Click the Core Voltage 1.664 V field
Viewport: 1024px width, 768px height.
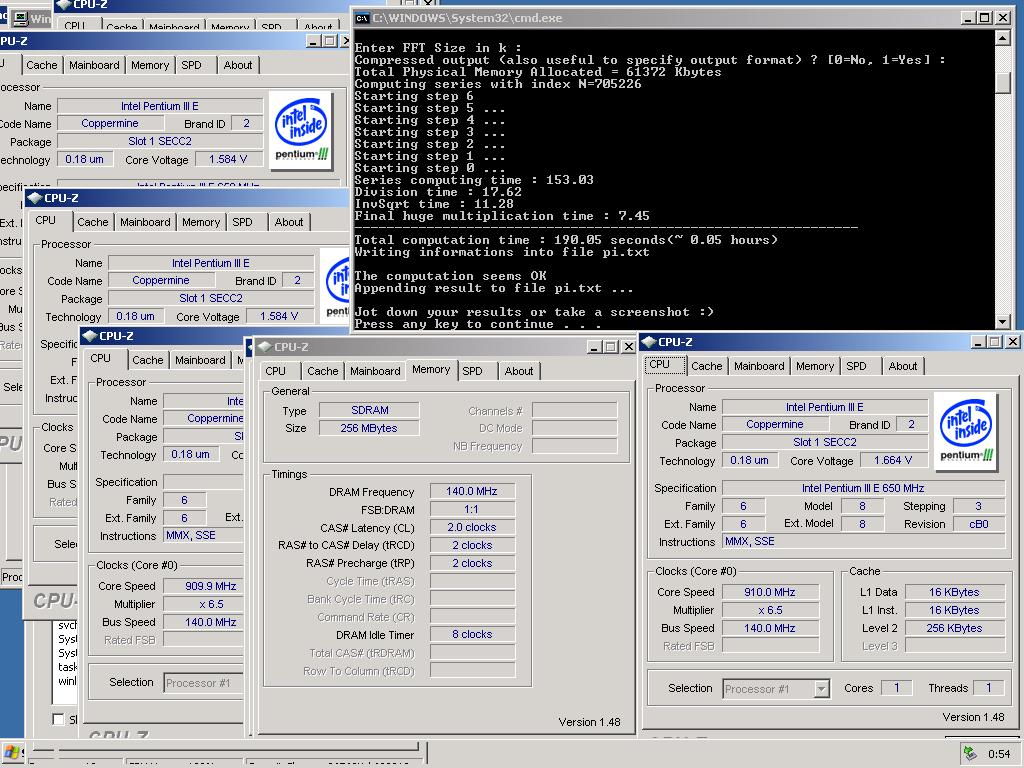893,460
